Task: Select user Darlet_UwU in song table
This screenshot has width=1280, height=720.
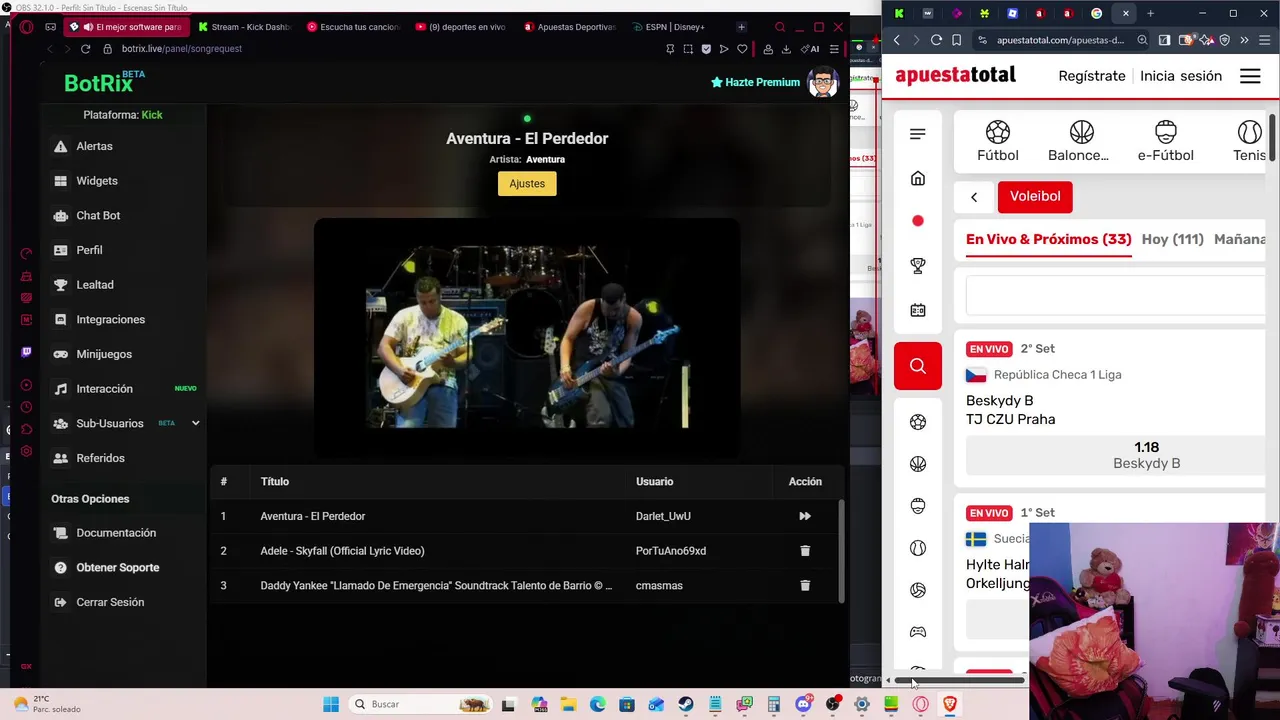Action: (663, 516)
